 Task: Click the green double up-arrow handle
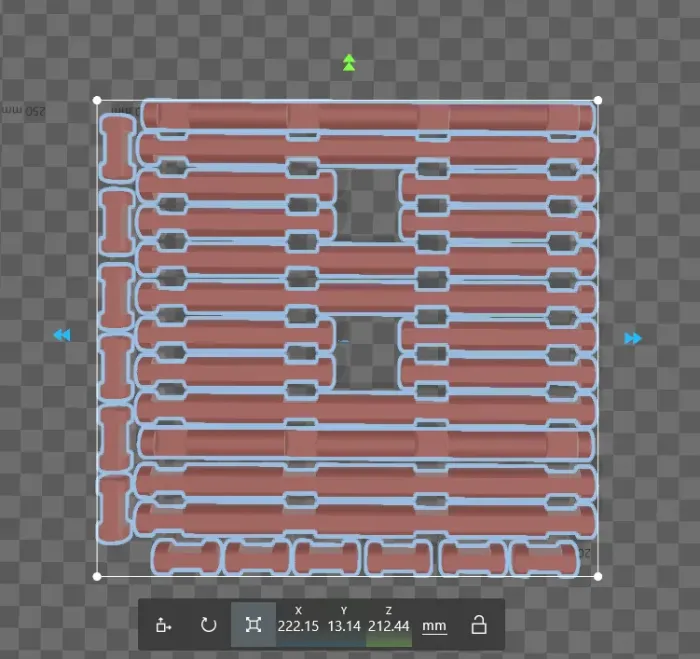coord(349,63)
